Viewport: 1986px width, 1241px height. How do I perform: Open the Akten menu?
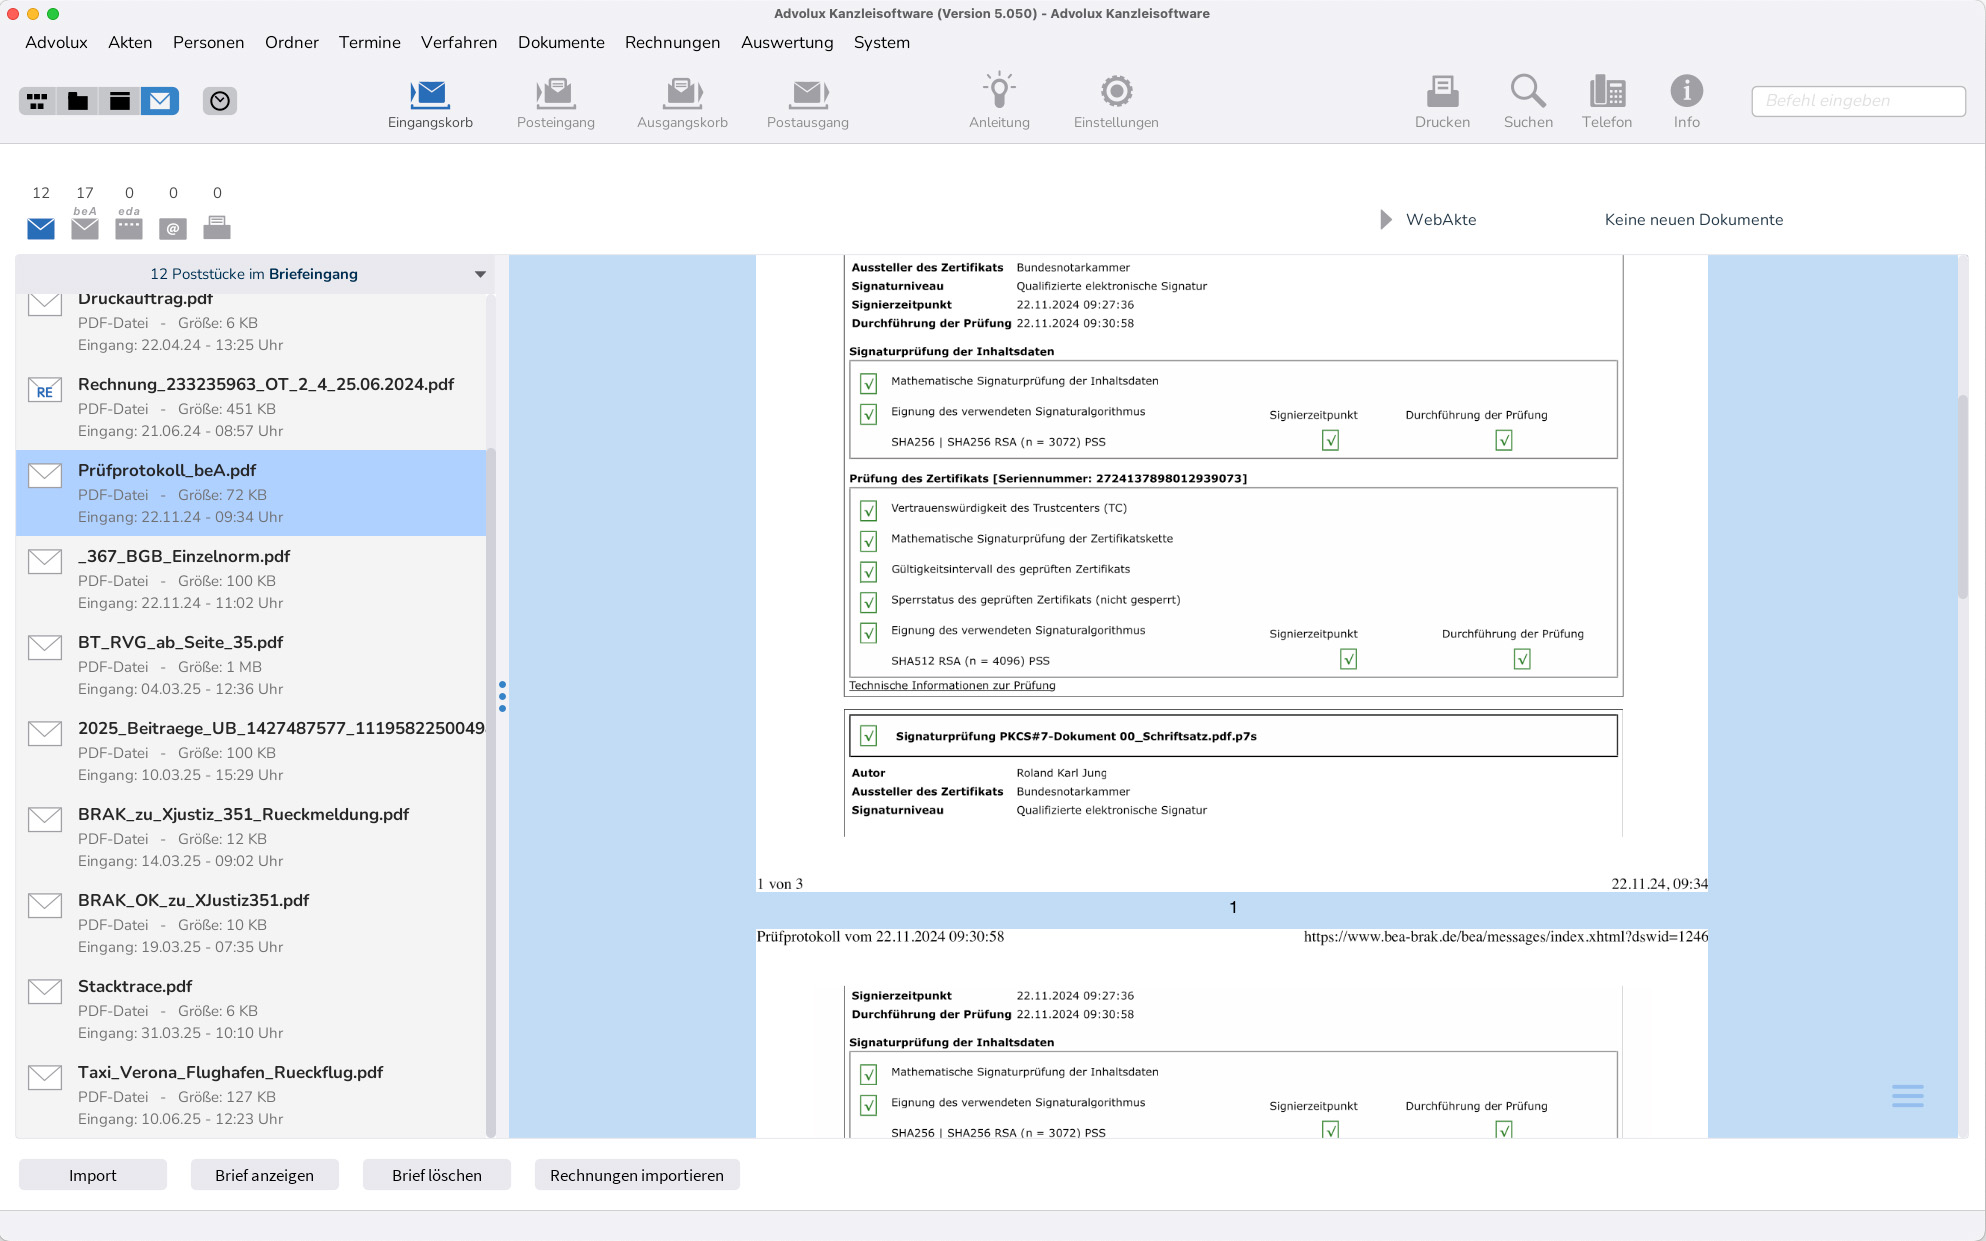coord(130,42)
